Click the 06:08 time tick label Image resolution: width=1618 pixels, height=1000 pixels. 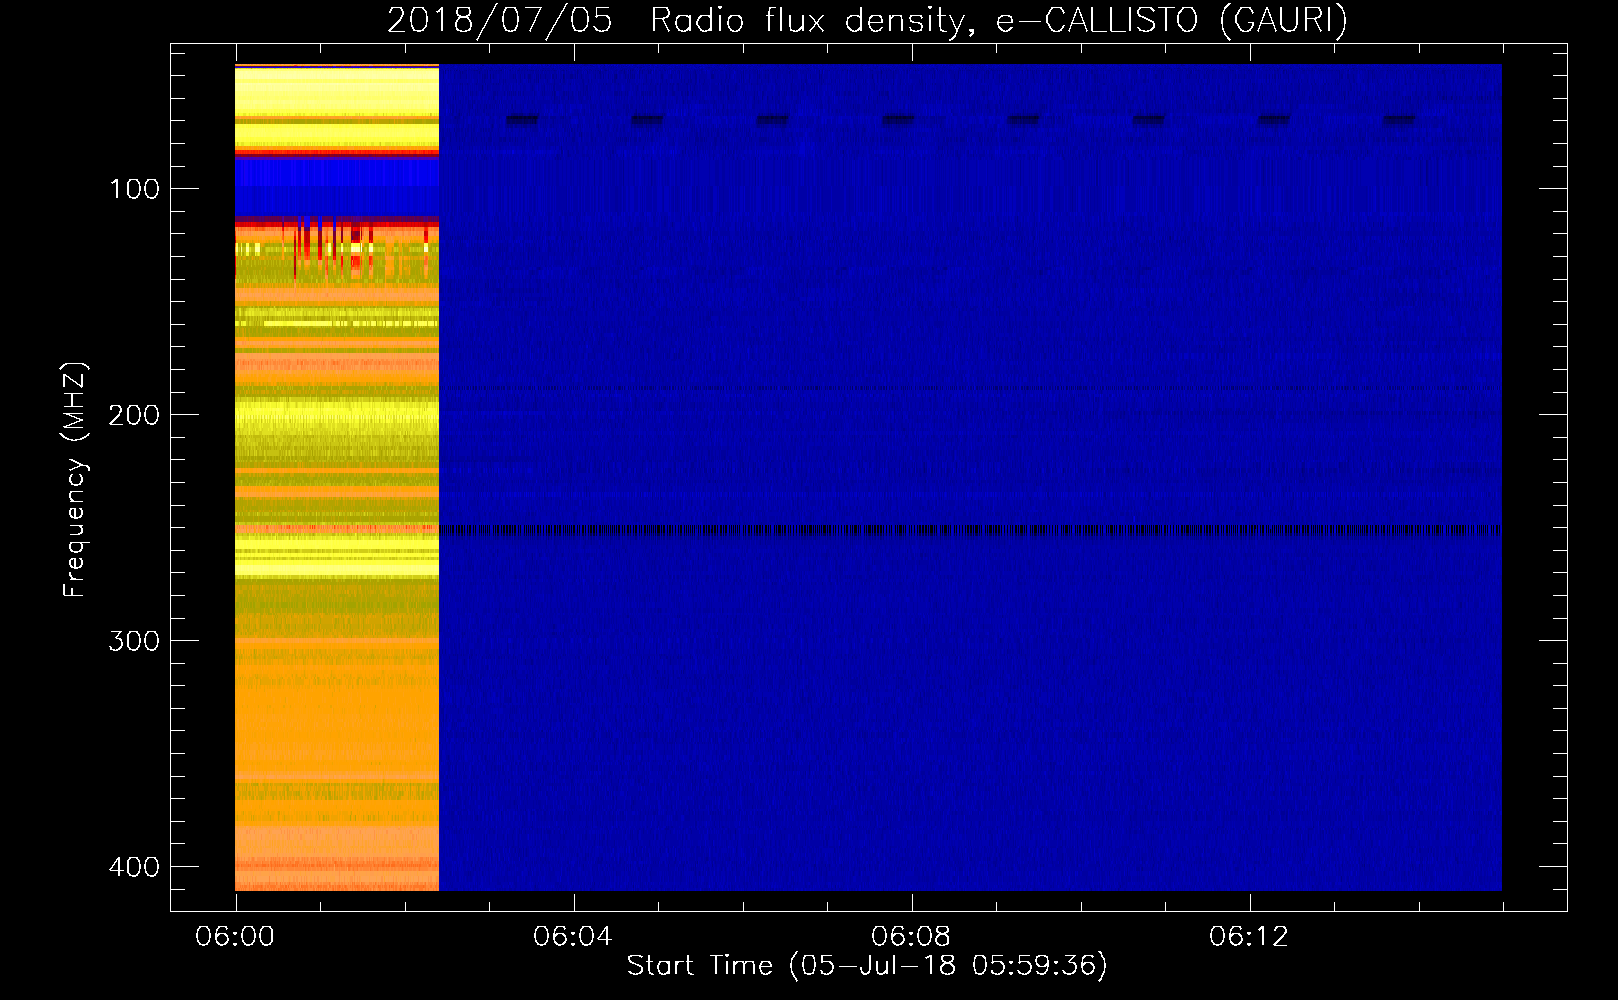pos(911,937)
